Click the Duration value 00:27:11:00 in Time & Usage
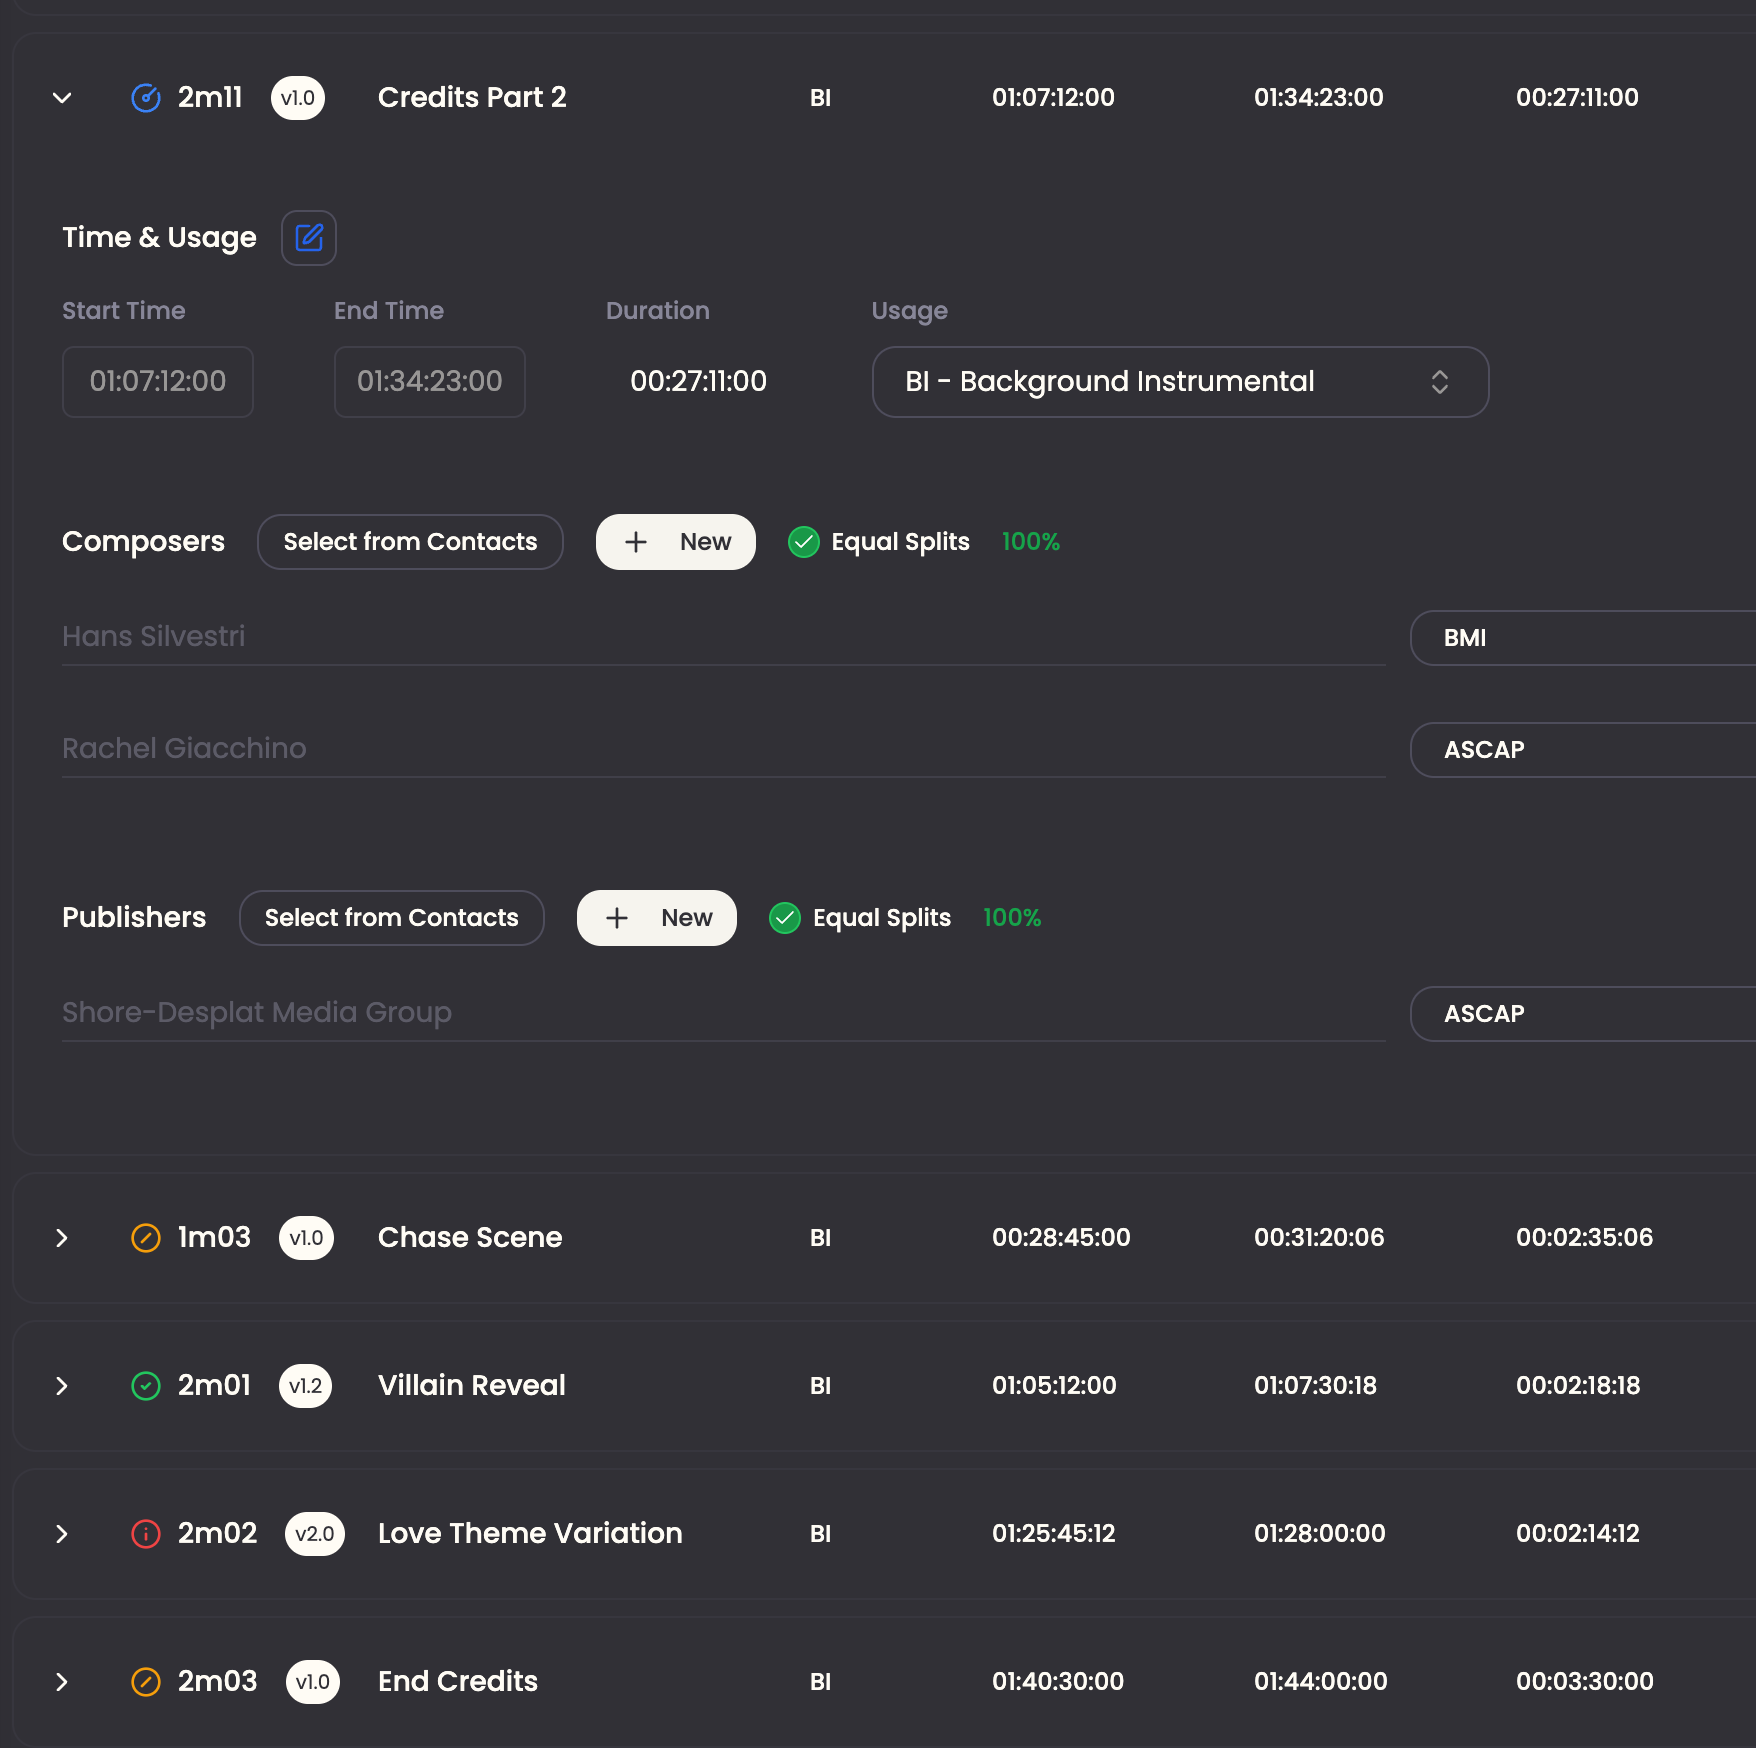Image resolution: width=1756 pixels, height=1748 pixels. (x=698, y=382)
